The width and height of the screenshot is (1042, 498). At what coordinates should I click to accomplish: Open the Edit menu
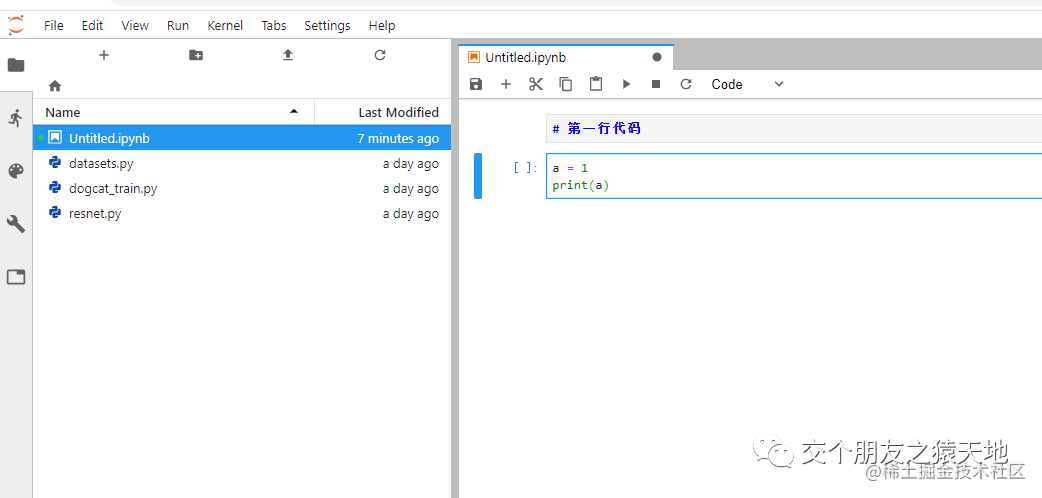click(92, 26)
